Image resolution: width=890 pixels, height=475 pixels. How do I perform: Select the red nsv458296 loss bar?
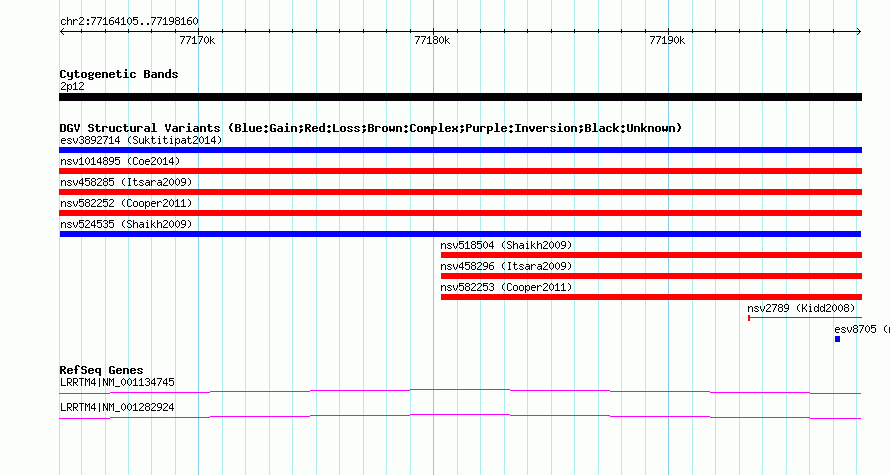651,276
